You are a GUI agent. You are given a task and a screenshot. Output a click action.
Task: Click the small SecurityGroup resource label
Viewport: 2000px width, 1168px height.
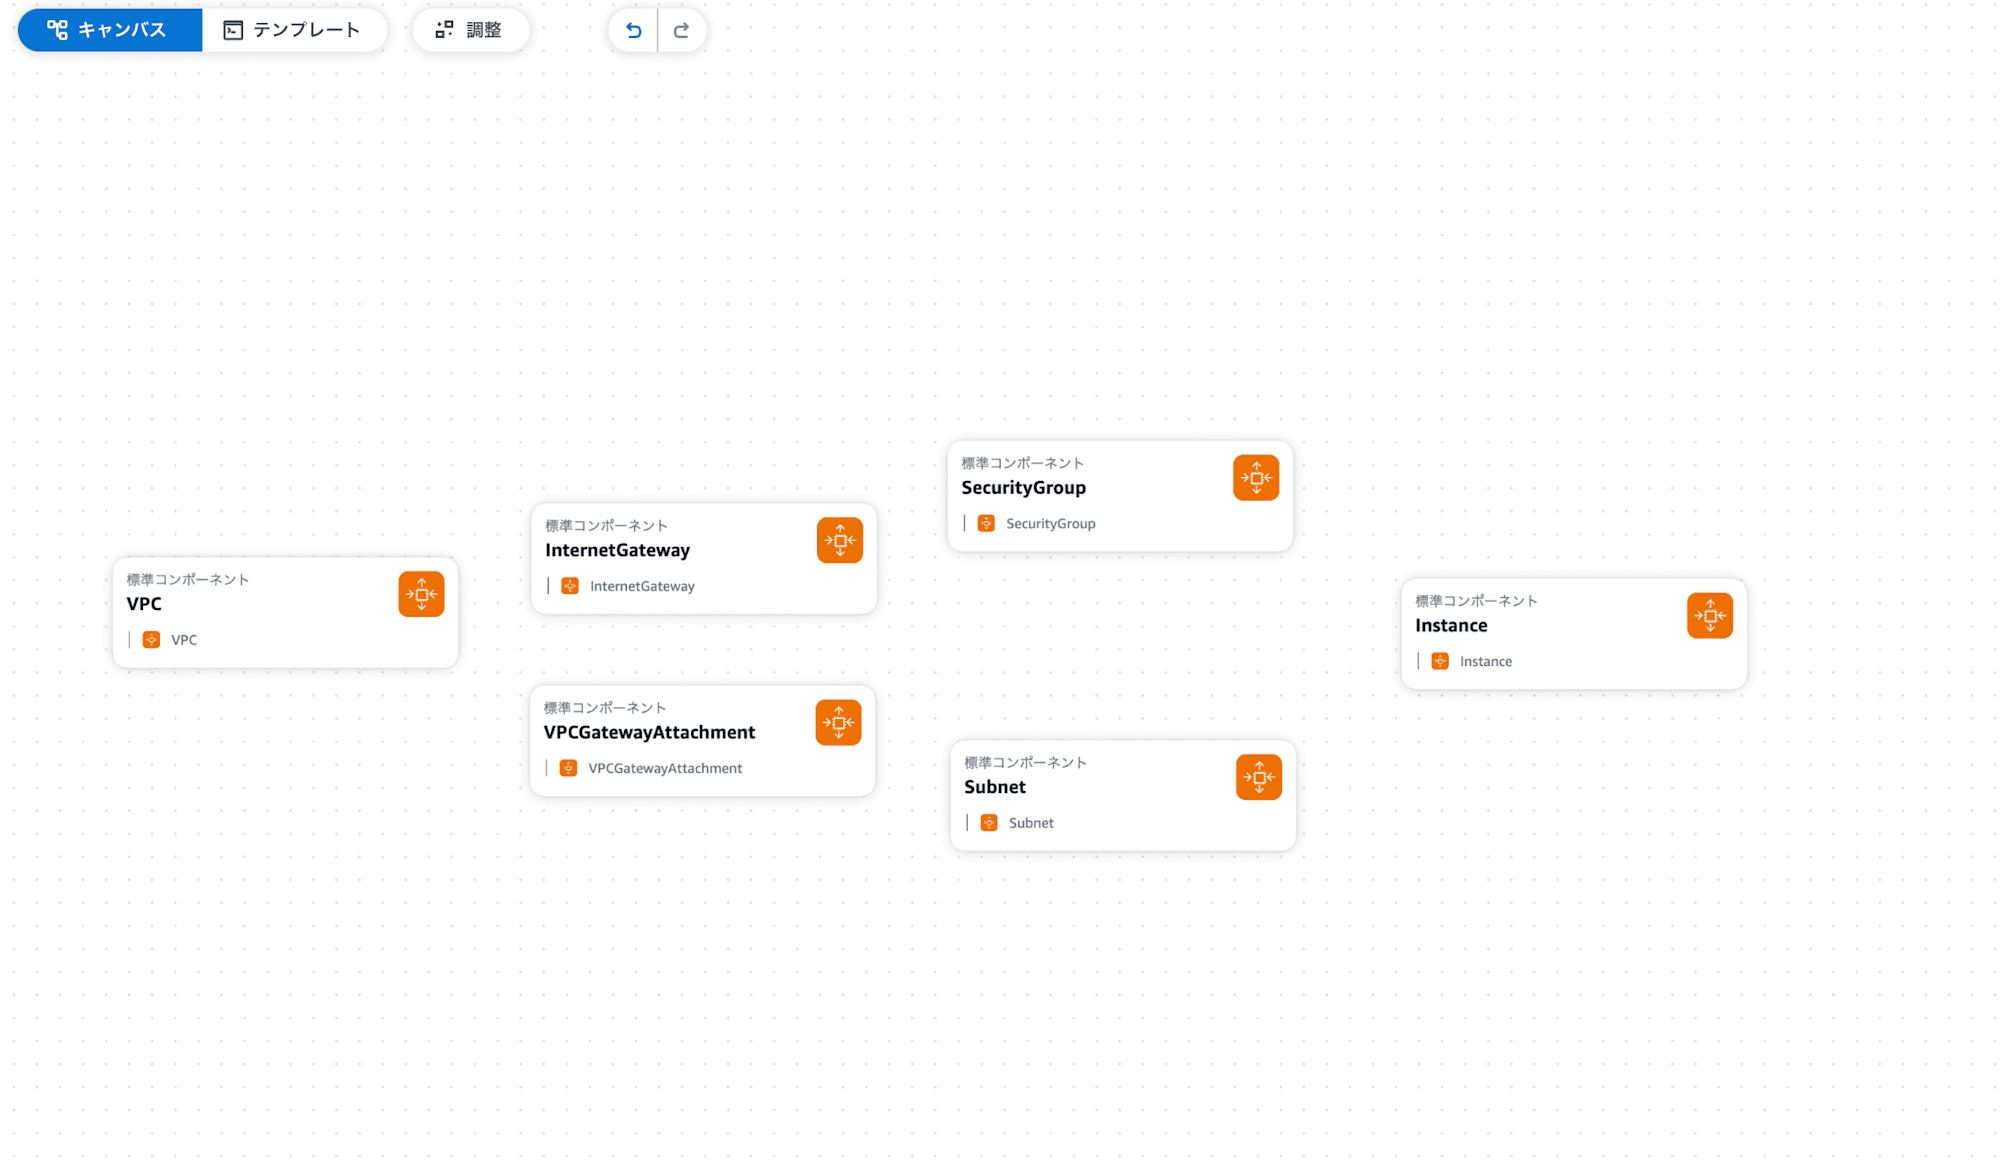pos(1051,523)
